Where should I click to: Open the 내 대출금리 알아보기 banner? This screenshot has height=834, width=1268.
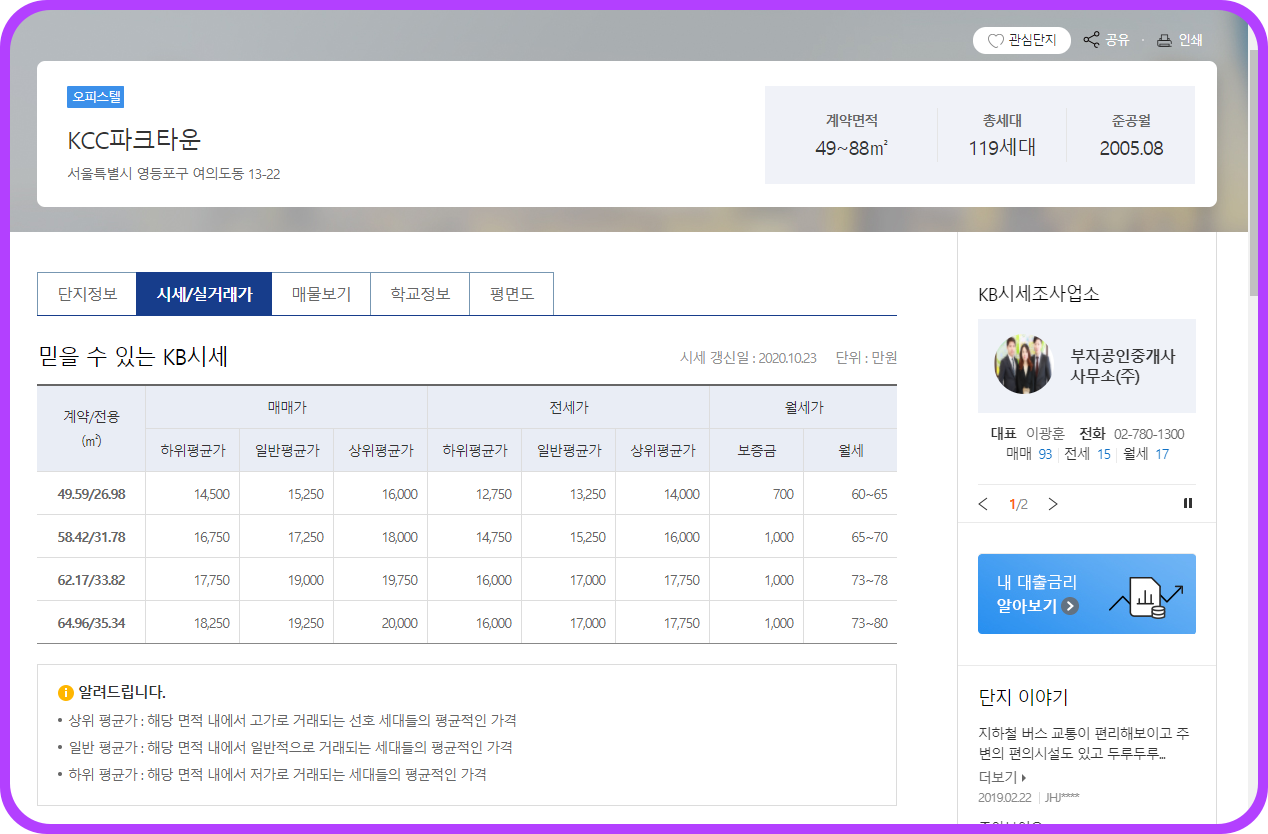click(x=1087, y=594)
